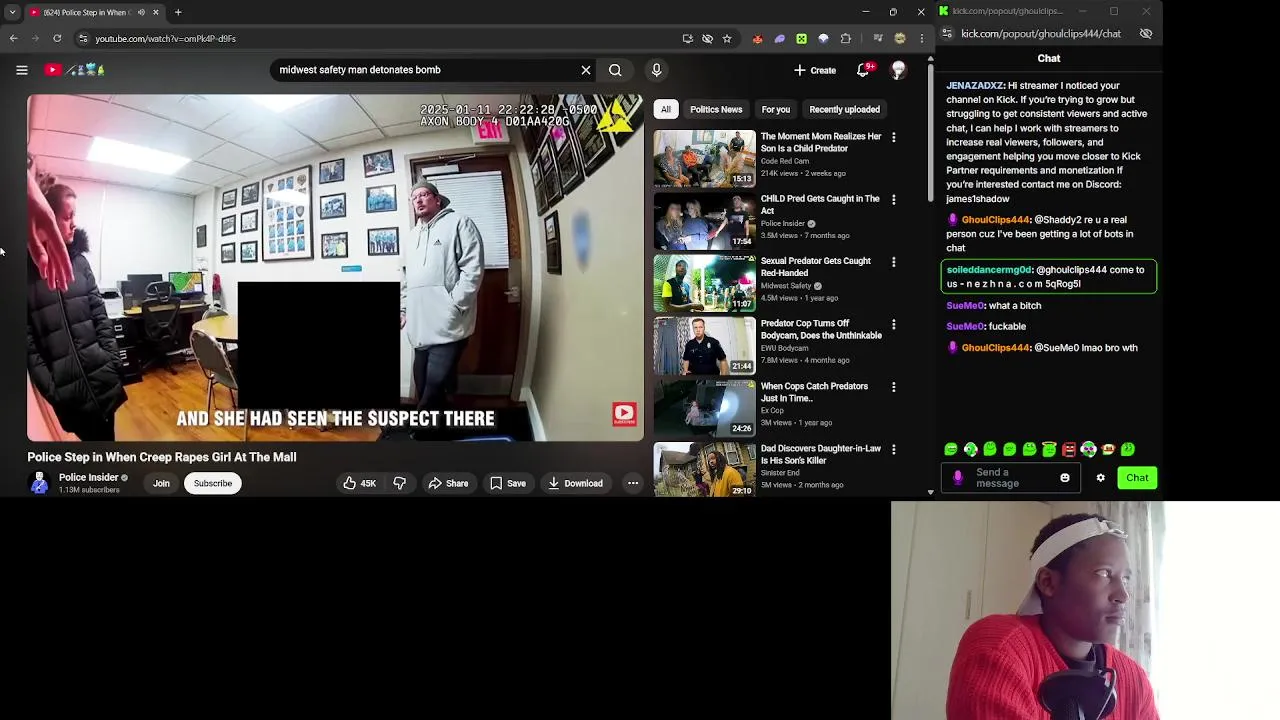Click the eye-slash icon in Kick address bar
The width and height of the screenshot is (1280, 720).
pos(1146,34)
